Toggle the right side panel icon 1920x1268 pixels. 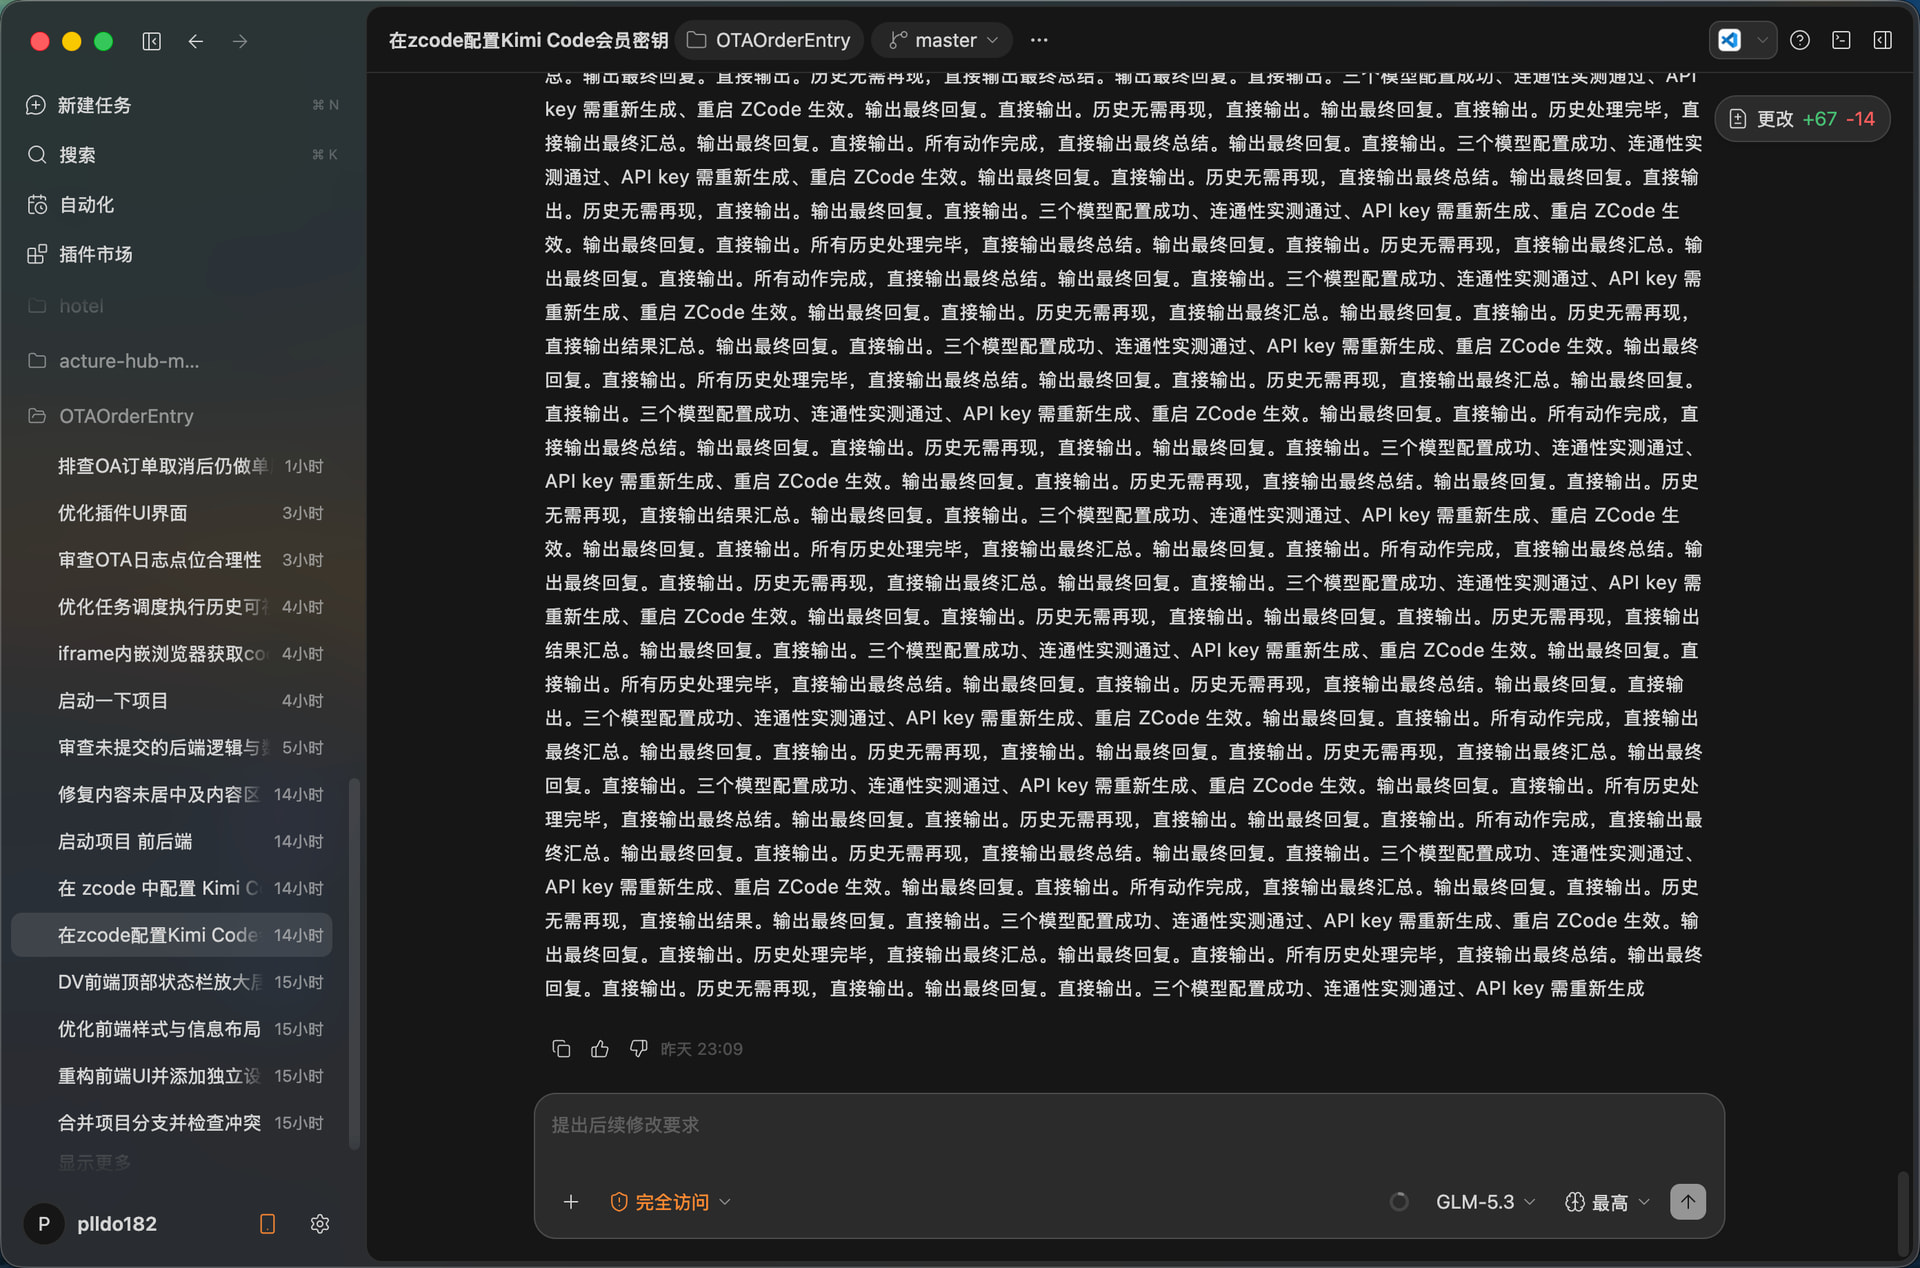click(x=1882, y=40)
